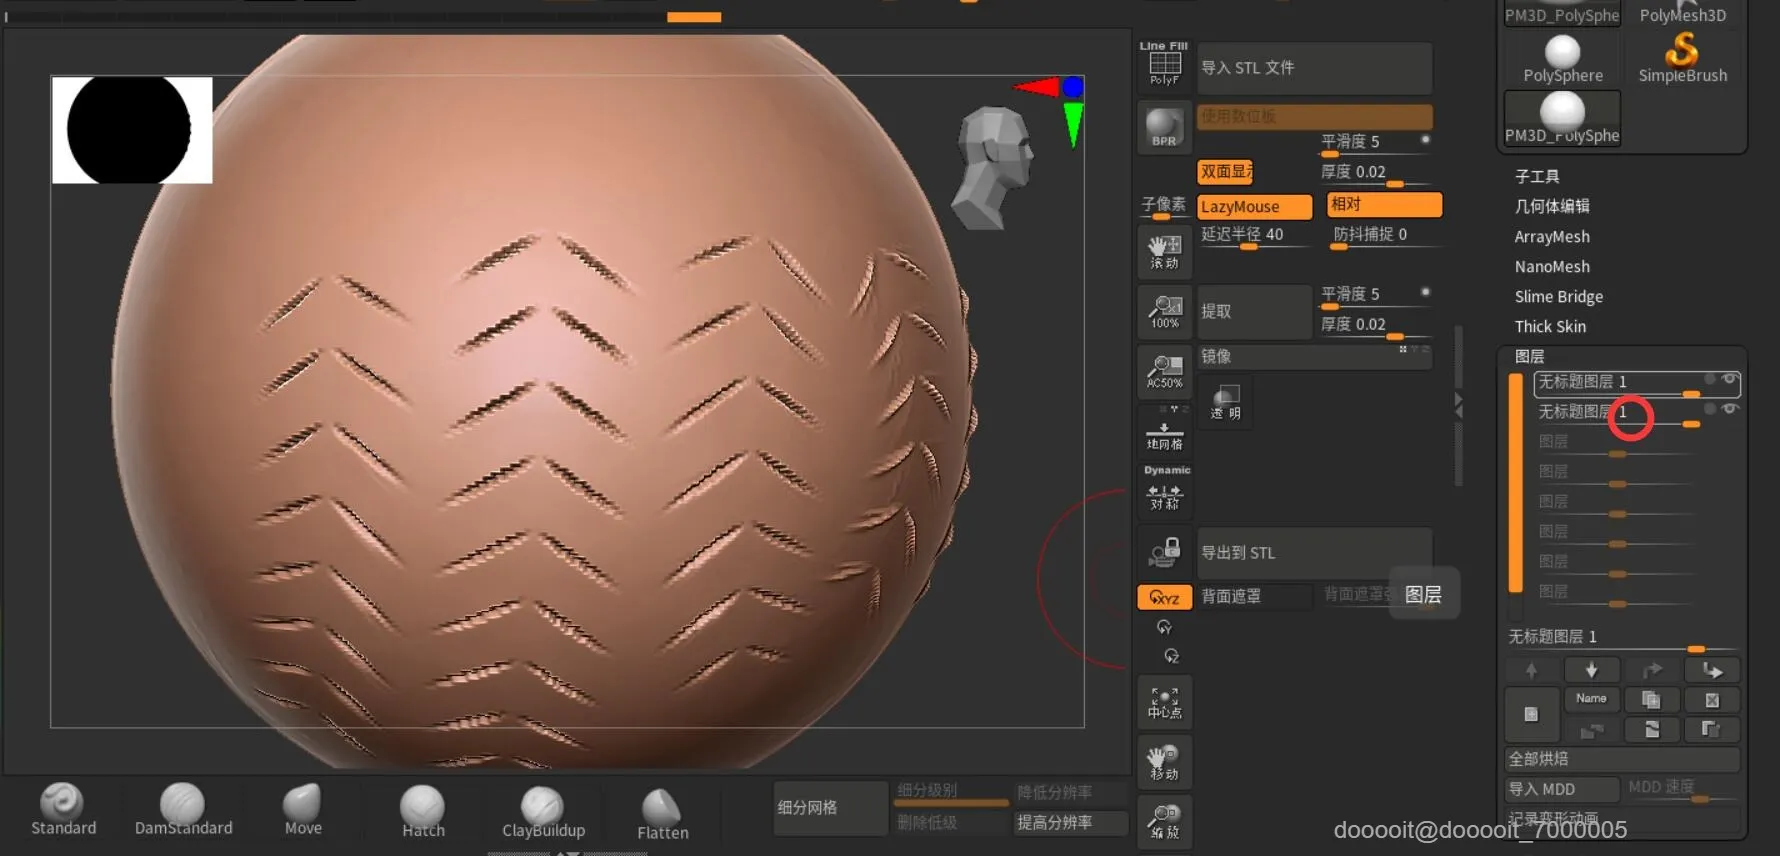
Task: Click the 导入 MDD button
Action: coord(1561,789)
